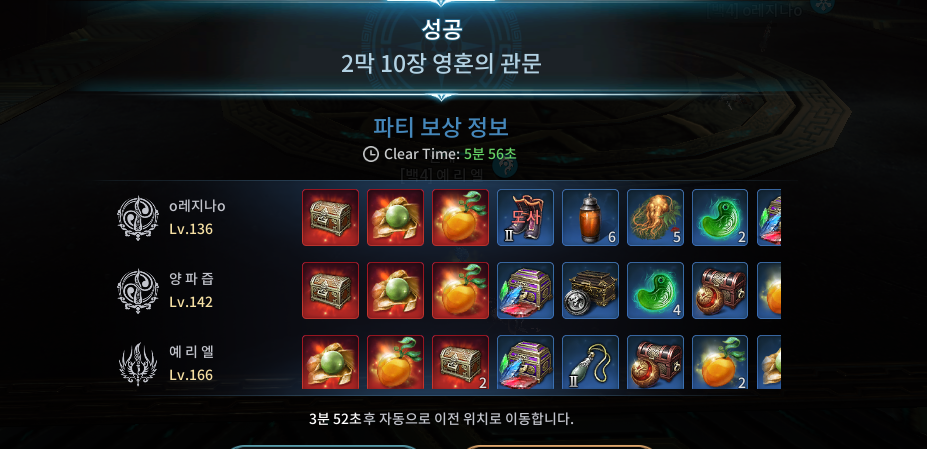
Task: Select the blue-background orange fruit with quantity 2
Action: pos(719,362)
